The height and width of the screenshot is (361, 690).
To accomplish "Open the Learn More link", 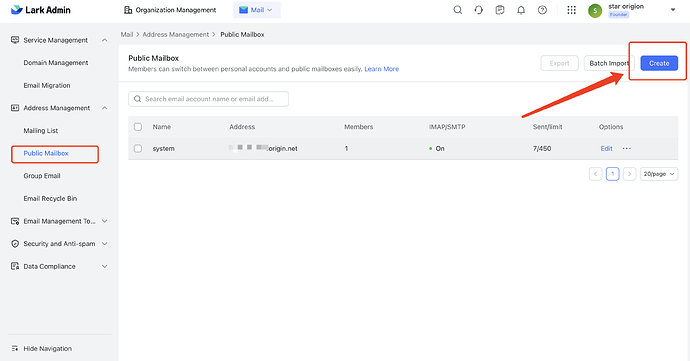I will (382, 69).
